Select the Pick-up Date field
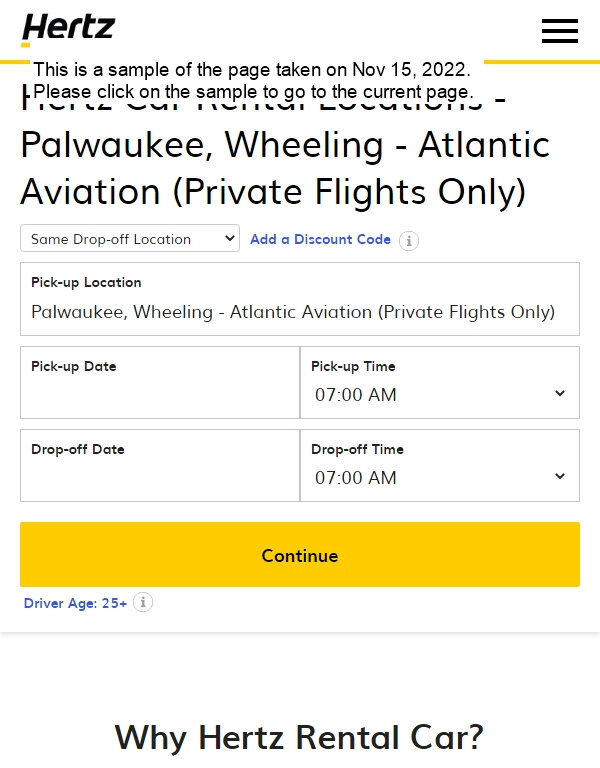The image size is (600, 768). [160, 383]
